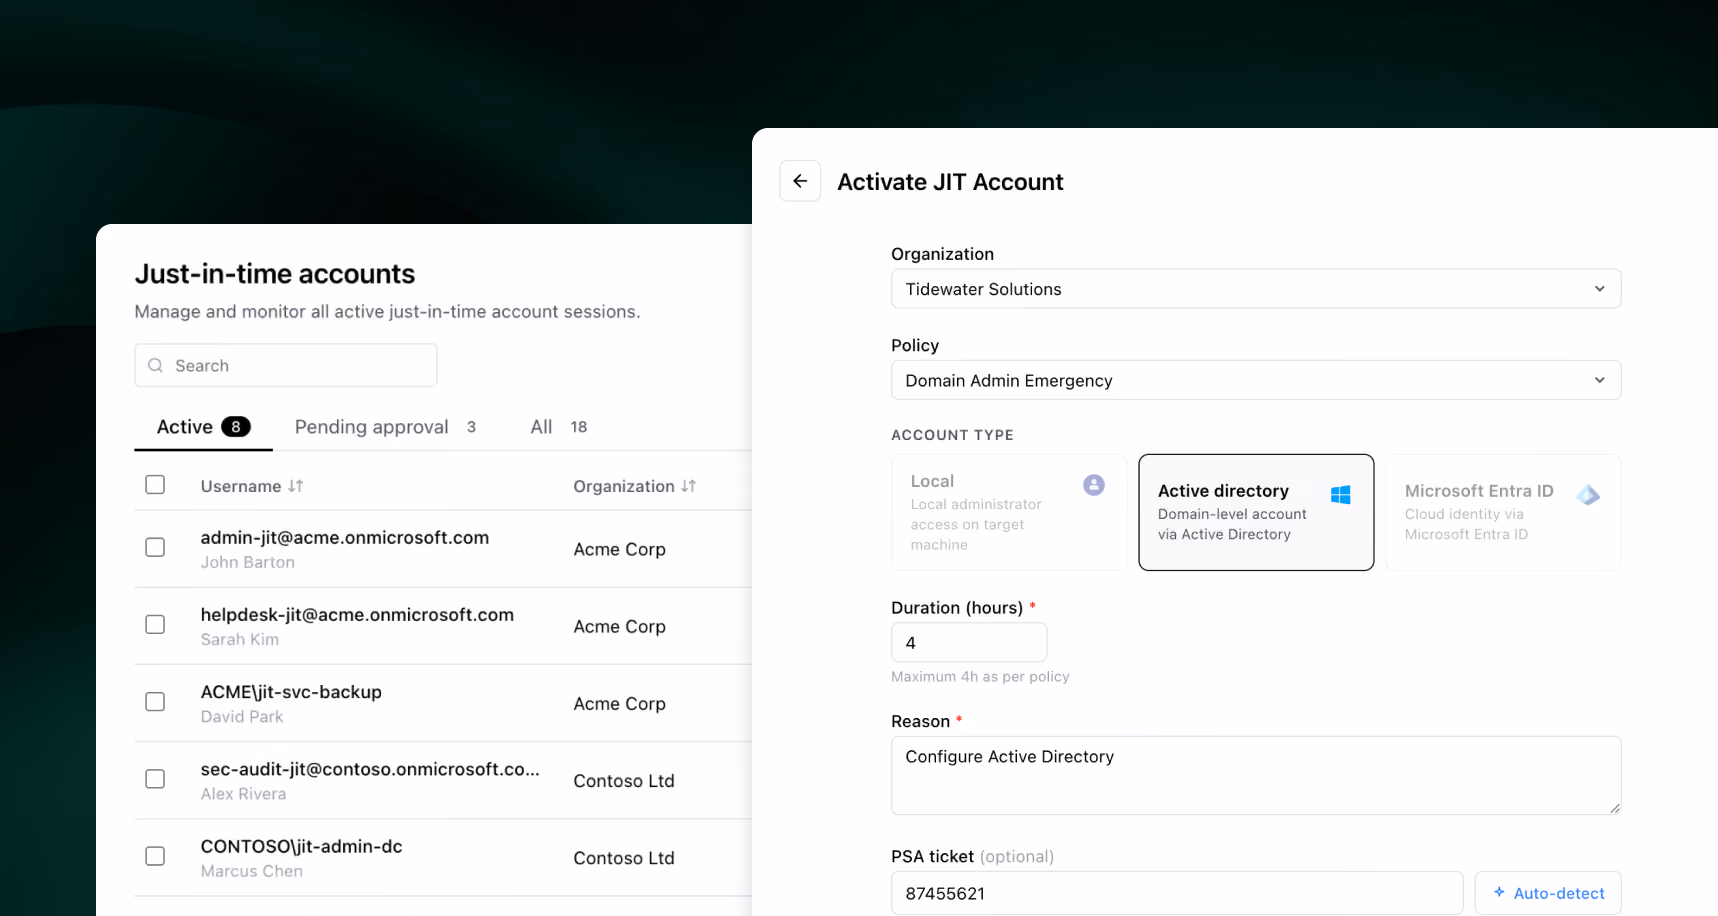Click the Auto-detect button
Image resolution: width=1718 pixels, height=916 pixels.
[x=1548, y=893]
